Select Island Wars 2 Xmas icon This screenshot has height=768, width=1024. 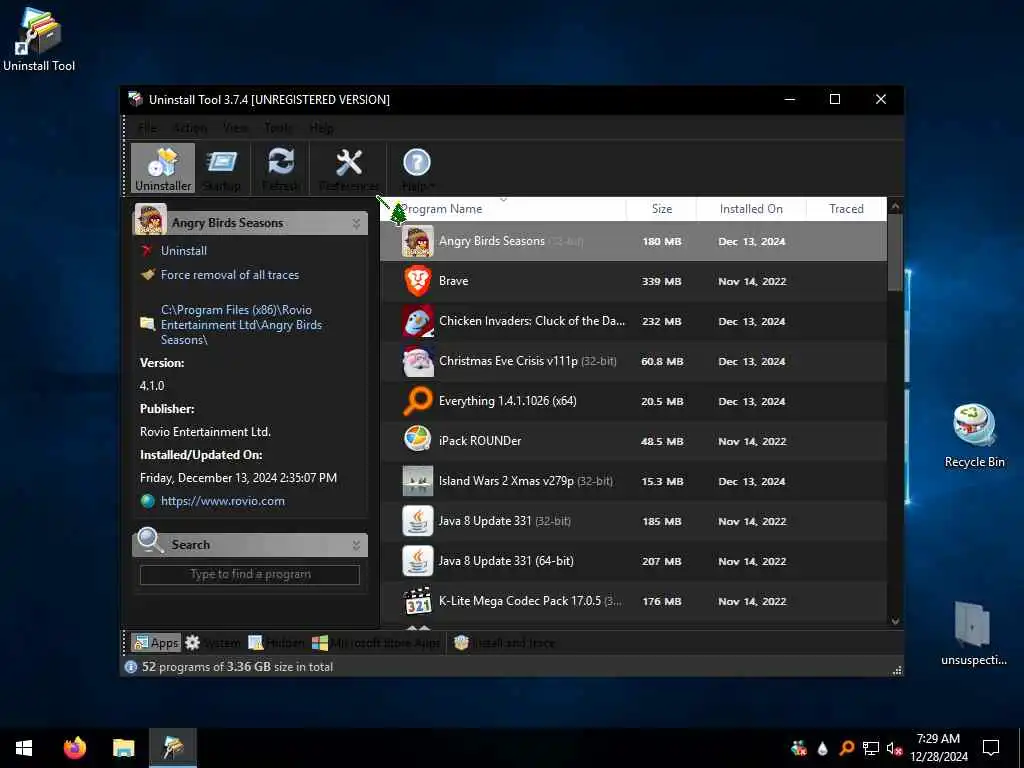click(418, 481)
